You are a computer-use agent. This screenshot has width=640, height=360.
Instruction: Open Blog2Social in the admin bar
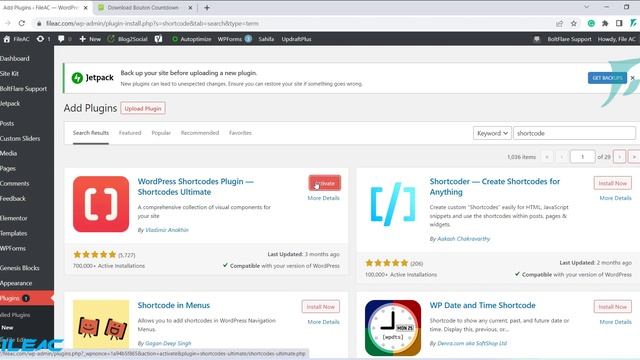point(127,39)
